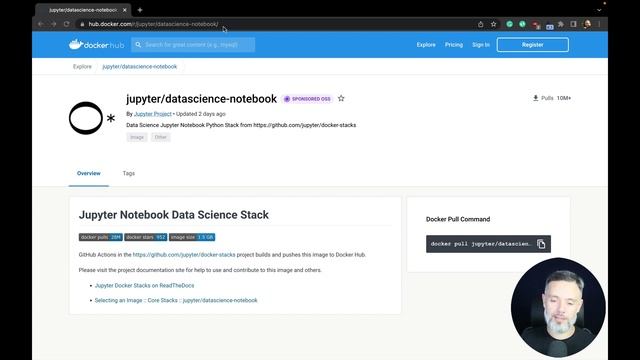Click the docker stars badge
640x360 pixels.
point(146,237)
